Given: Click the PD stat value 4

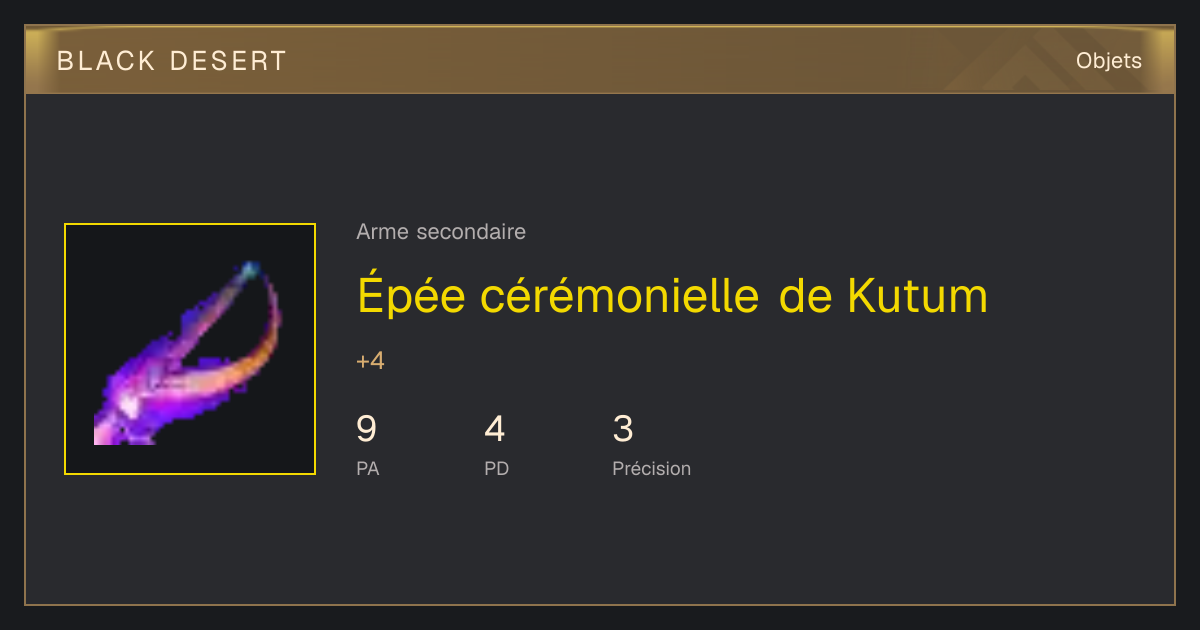Looking at the screenshot, I should click(495, 429).
